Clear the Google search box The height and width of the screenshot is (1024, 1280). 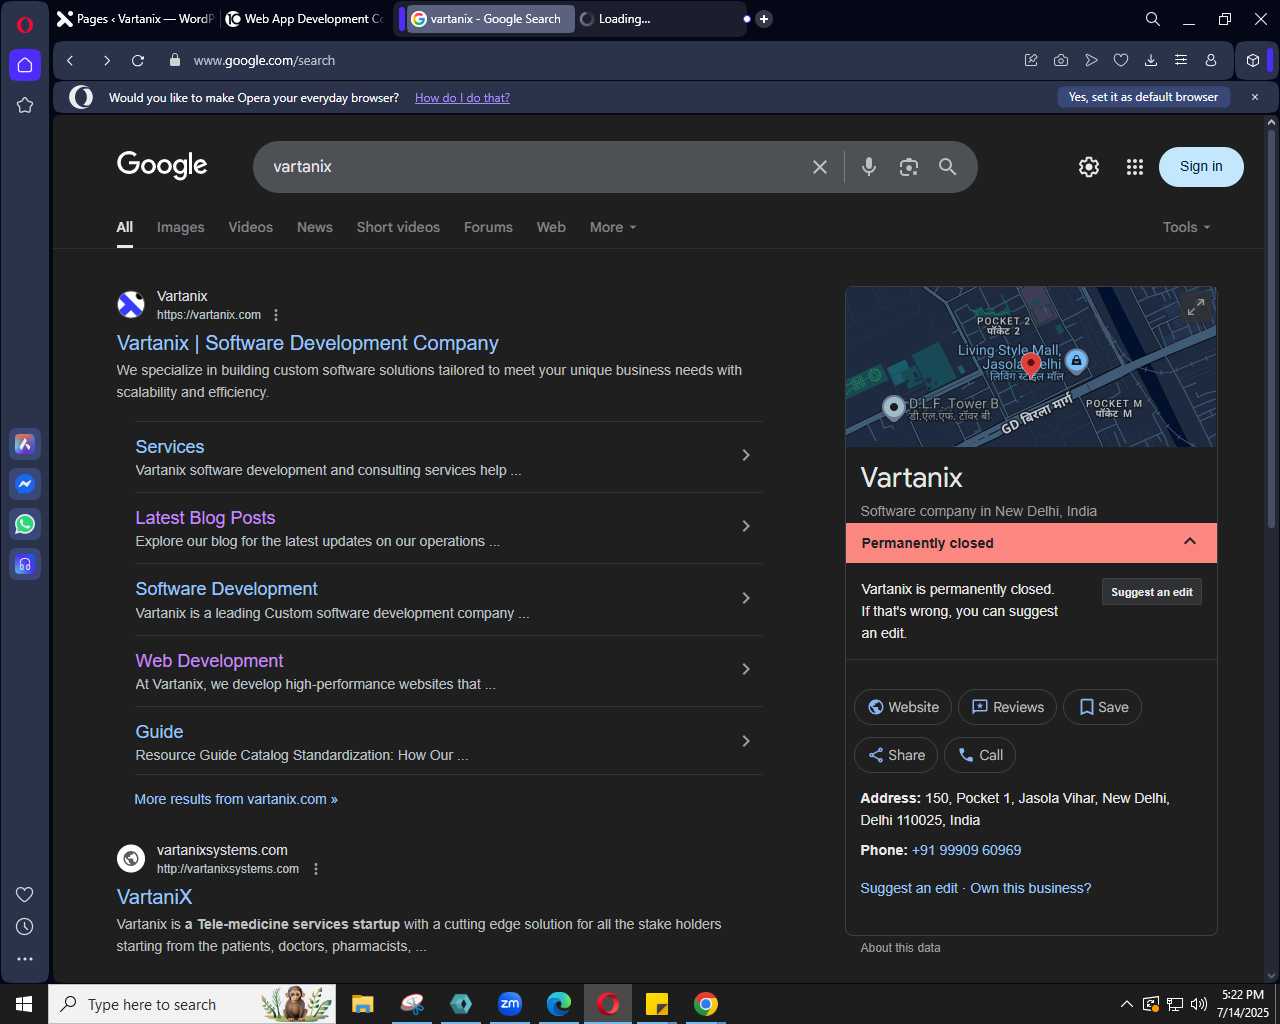(x=820, y=167)
